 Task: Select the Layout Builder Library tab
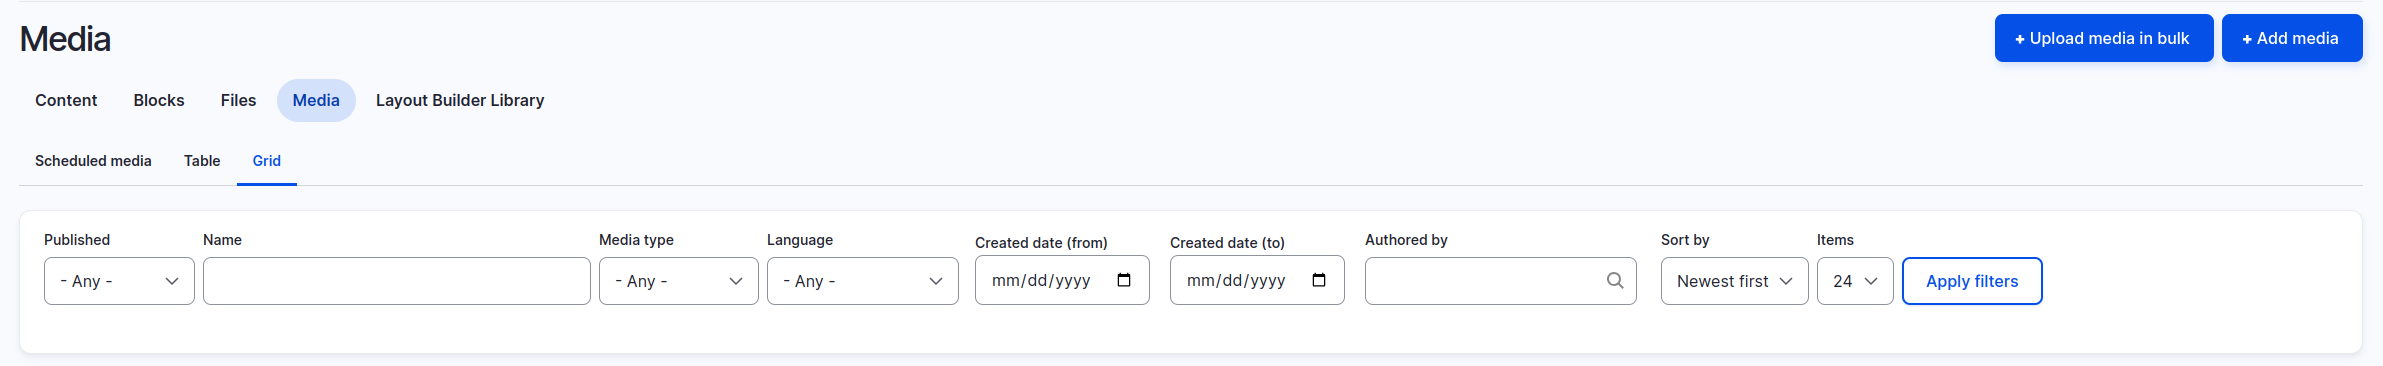pyautogui.click(x=460, y=100)
